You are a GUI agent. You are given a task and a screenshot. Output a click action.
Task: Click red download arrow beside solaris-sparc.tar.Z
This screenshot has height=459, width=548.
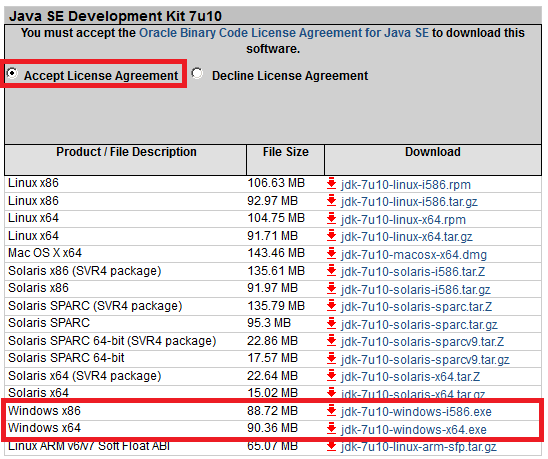[331, 306]
